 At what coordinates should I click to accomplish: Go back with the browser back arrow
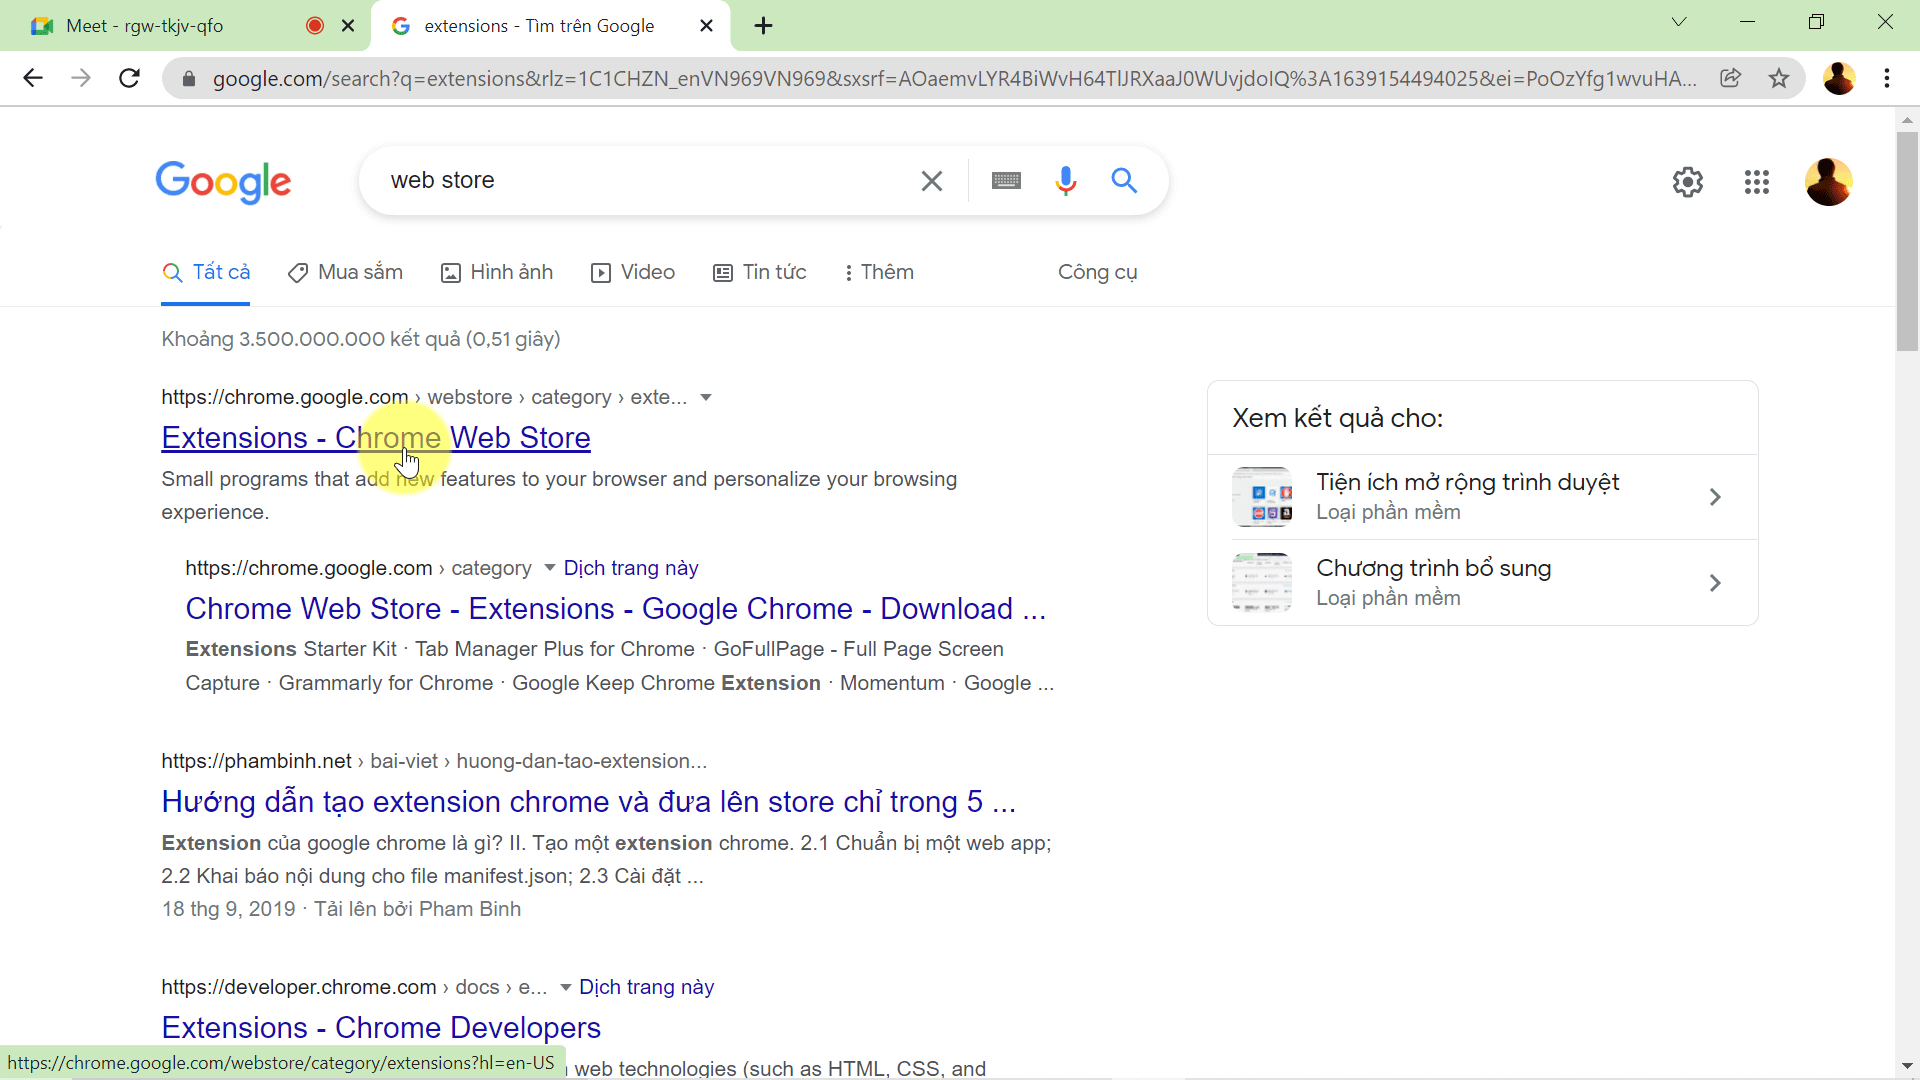pyautogui.click(x=33, y=78)
